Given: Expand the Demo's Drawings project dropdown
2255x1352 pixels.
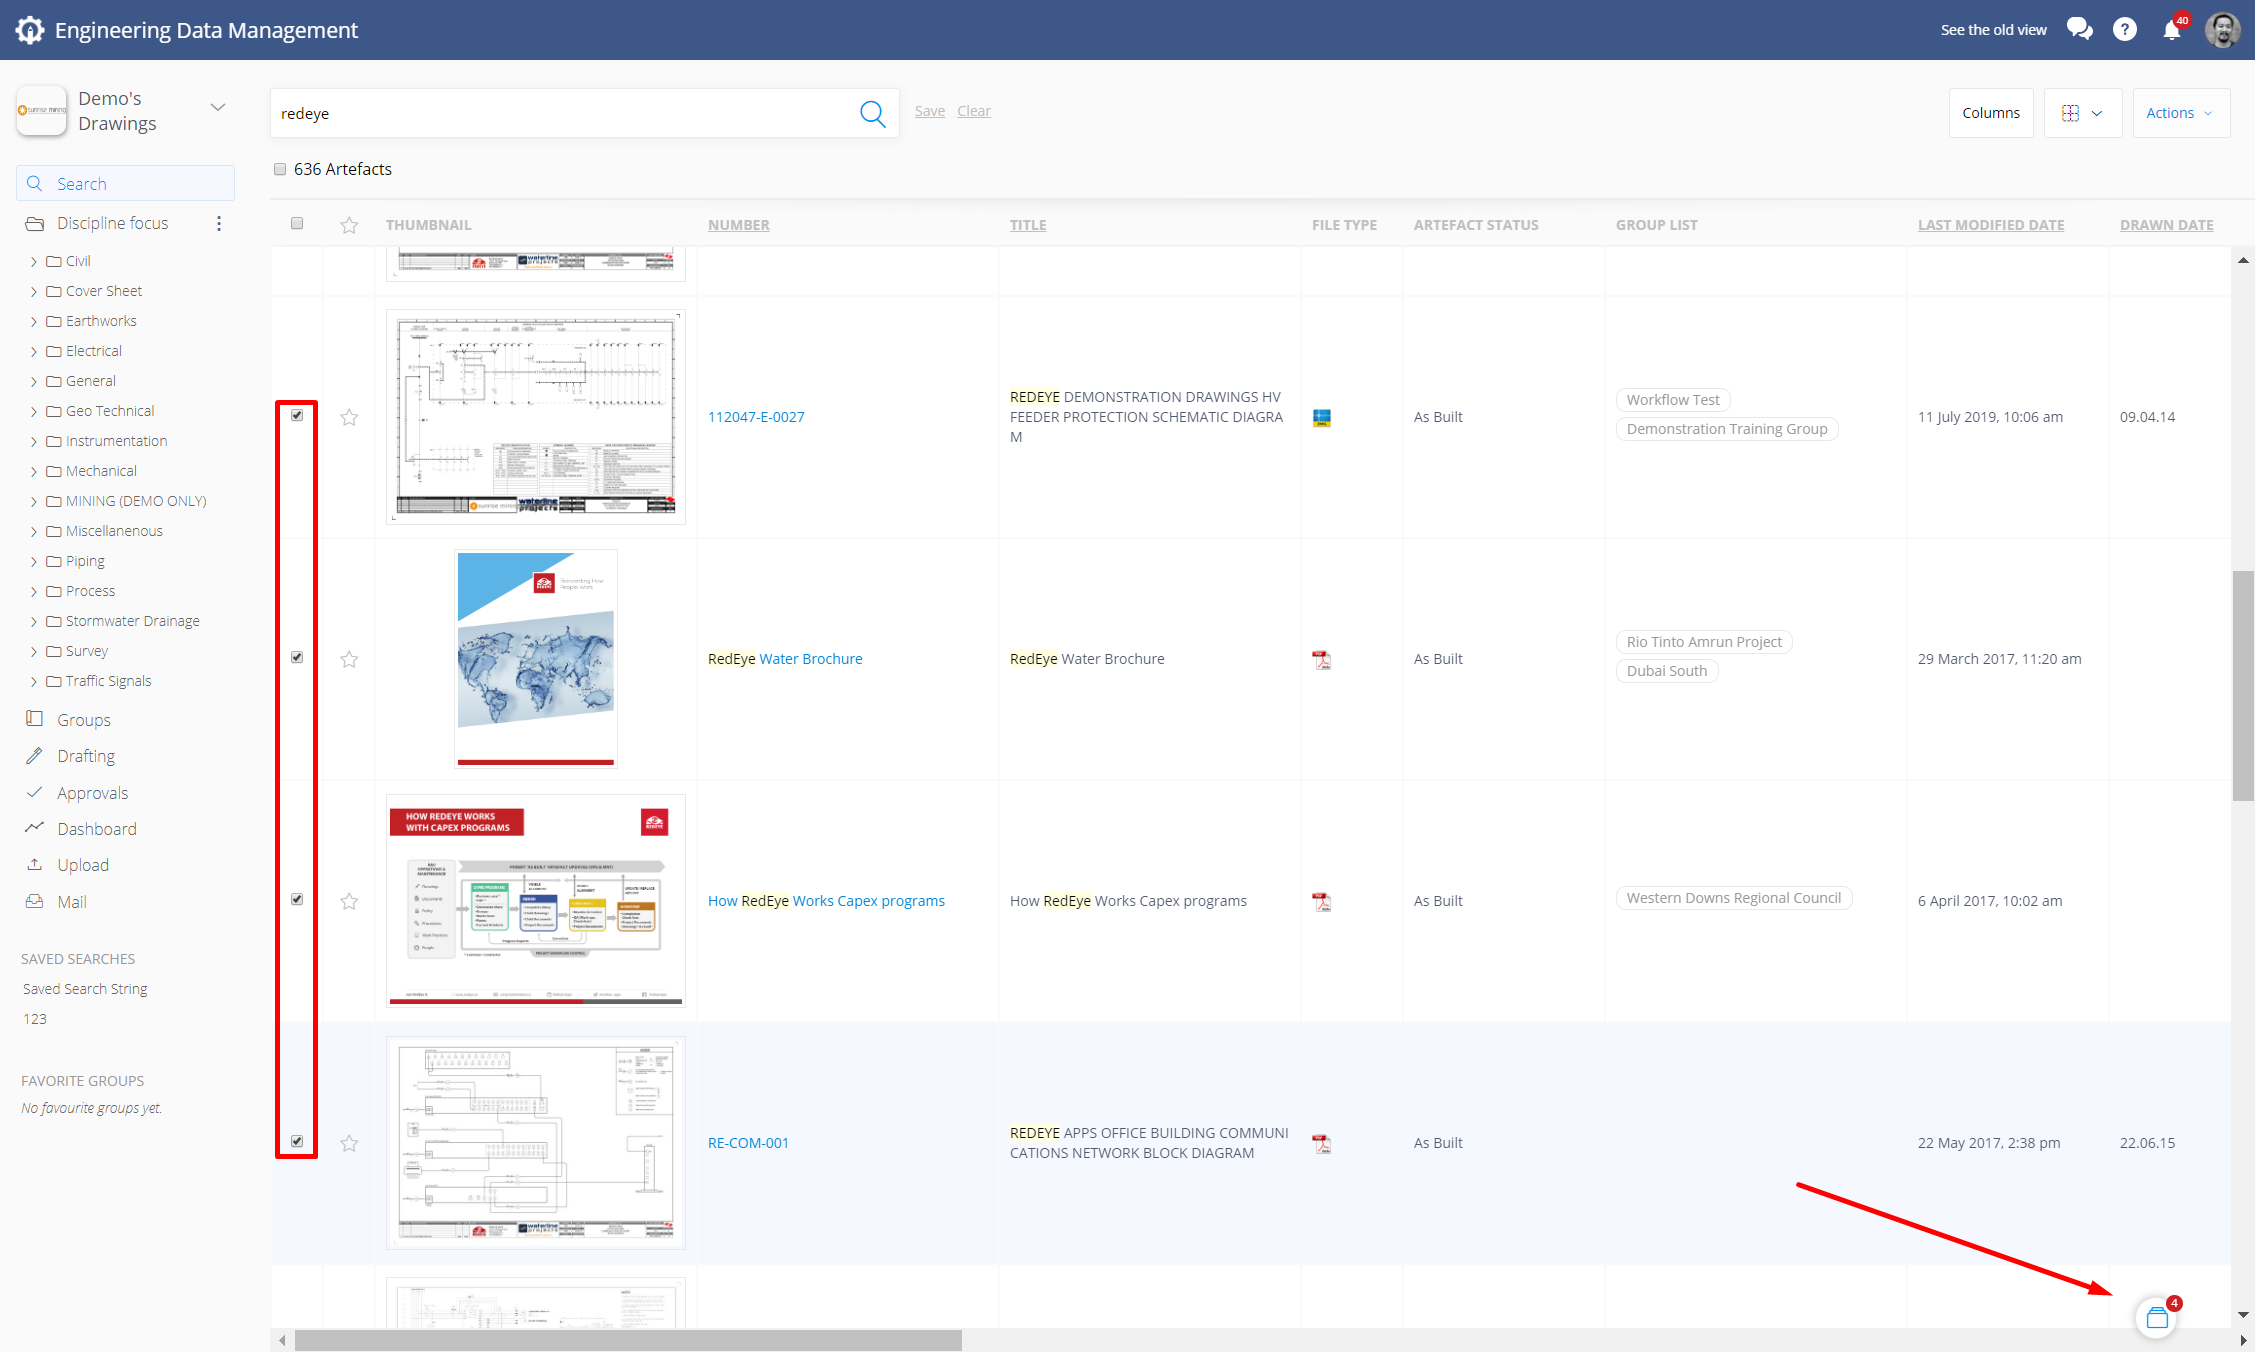Looking at the screenshot, I should pyautogui.click(x=218, y=107).
